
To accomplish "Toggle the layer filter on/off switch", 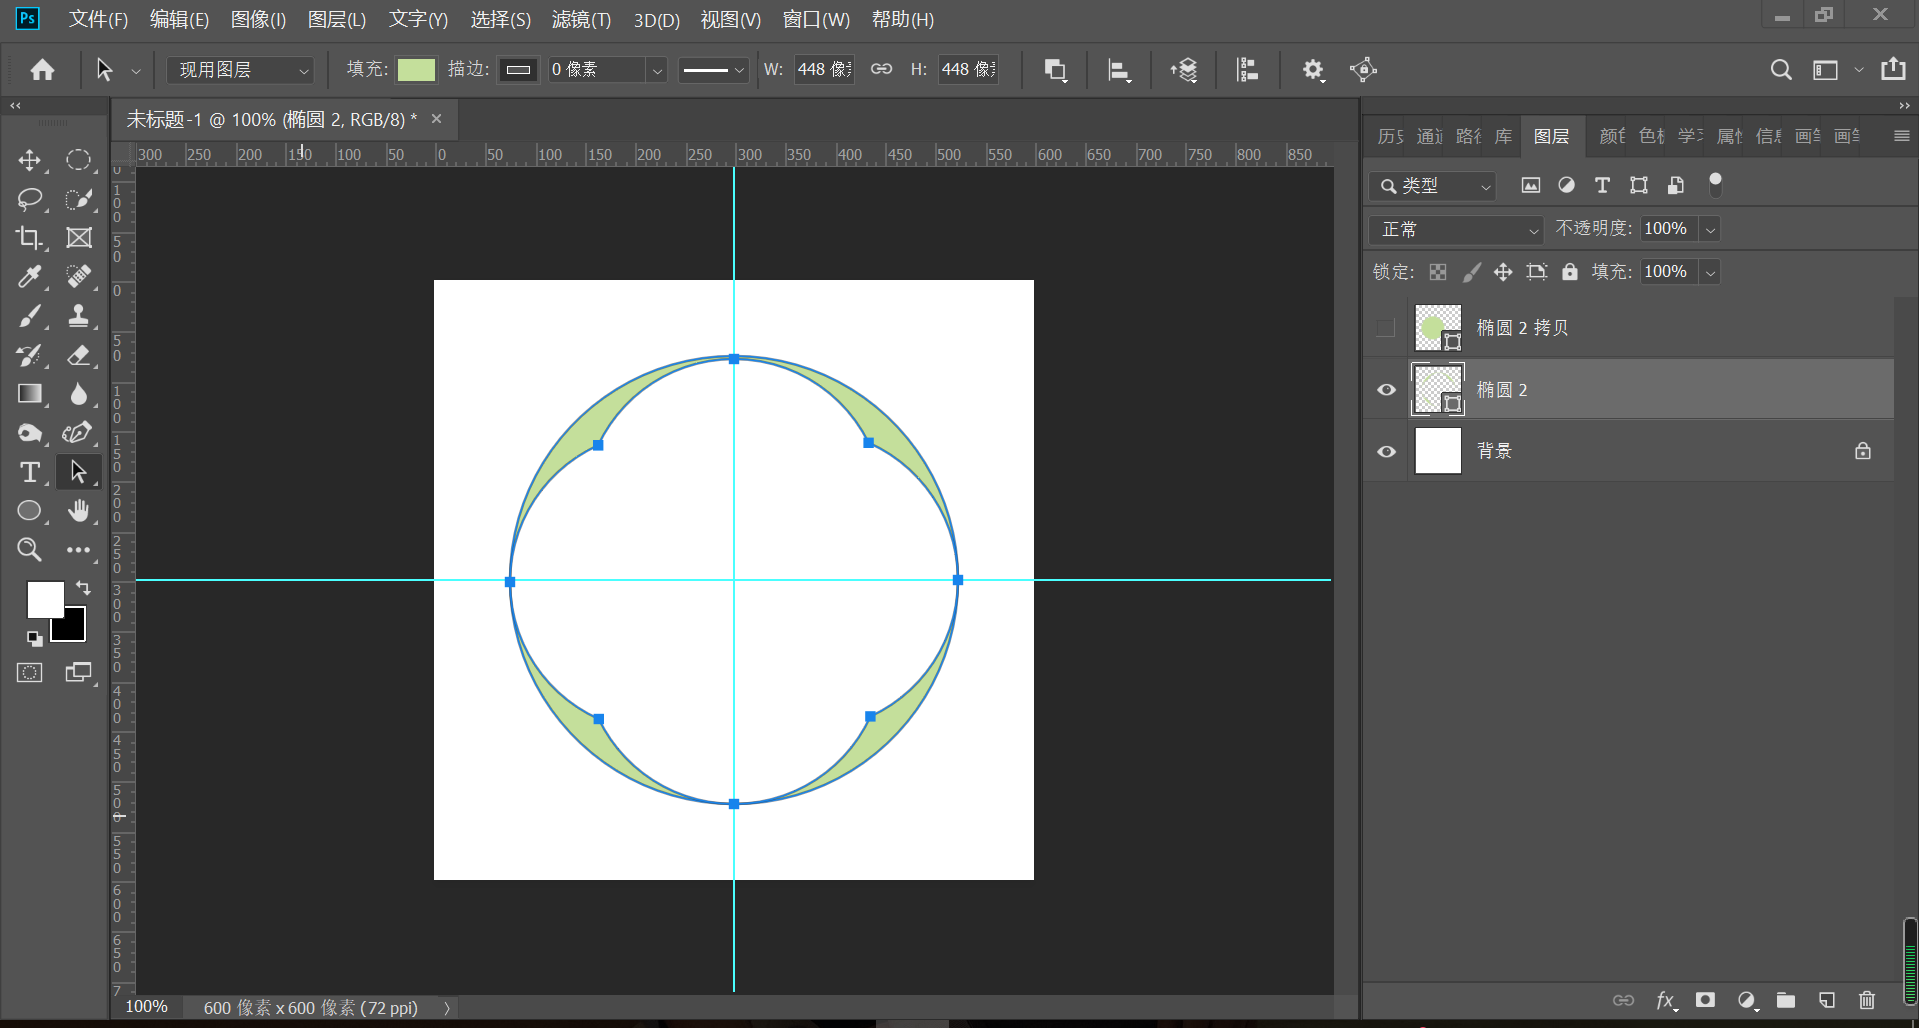I will tap(1715, 184).
